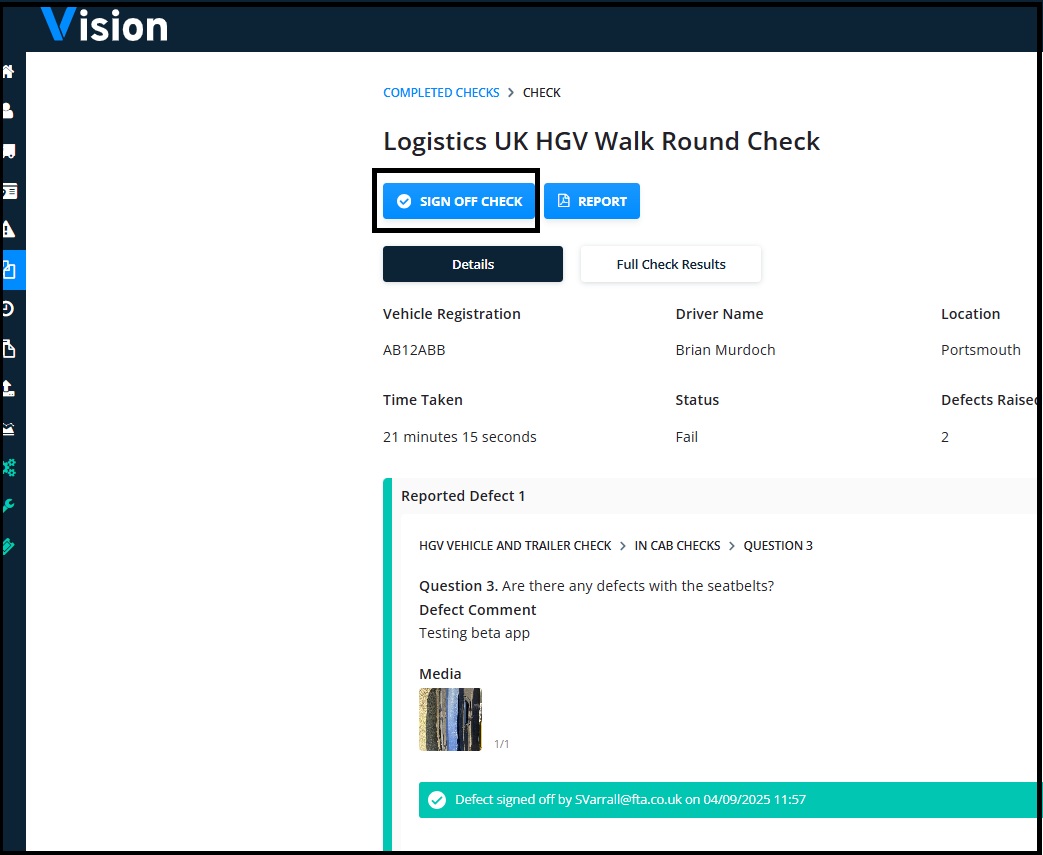
Task: Open the document page sidebar icon
Action: (x=9, y=349)
